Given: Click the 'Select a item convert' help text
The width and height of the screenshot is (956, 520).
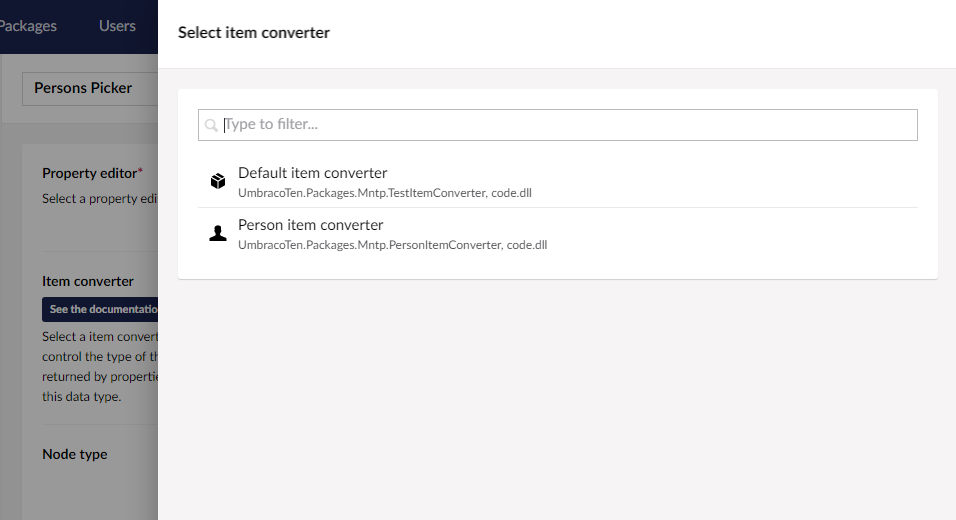Looking at the screenshot, I should pos(100,337).
